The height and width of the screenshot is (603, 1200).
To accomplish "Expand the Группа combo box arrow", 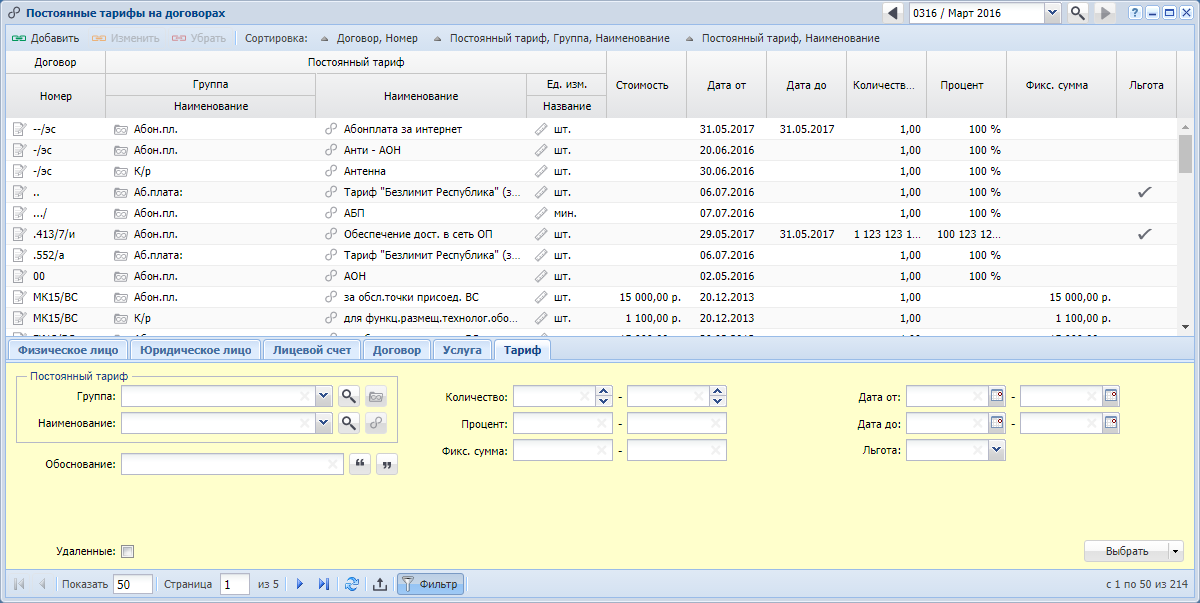I will 323,397.
